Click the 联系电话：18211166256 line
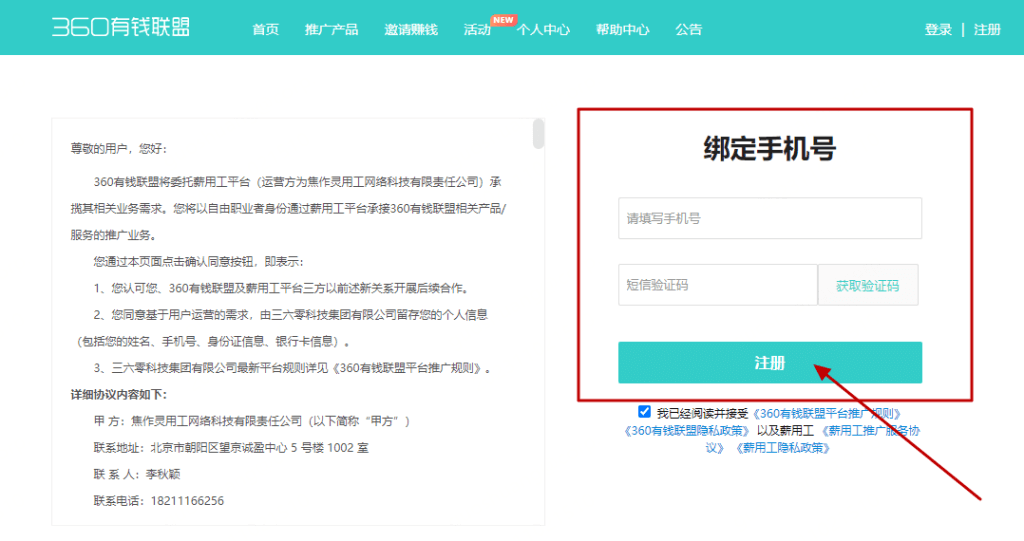This screenshot has height=541, width=1024. [159, 501]
